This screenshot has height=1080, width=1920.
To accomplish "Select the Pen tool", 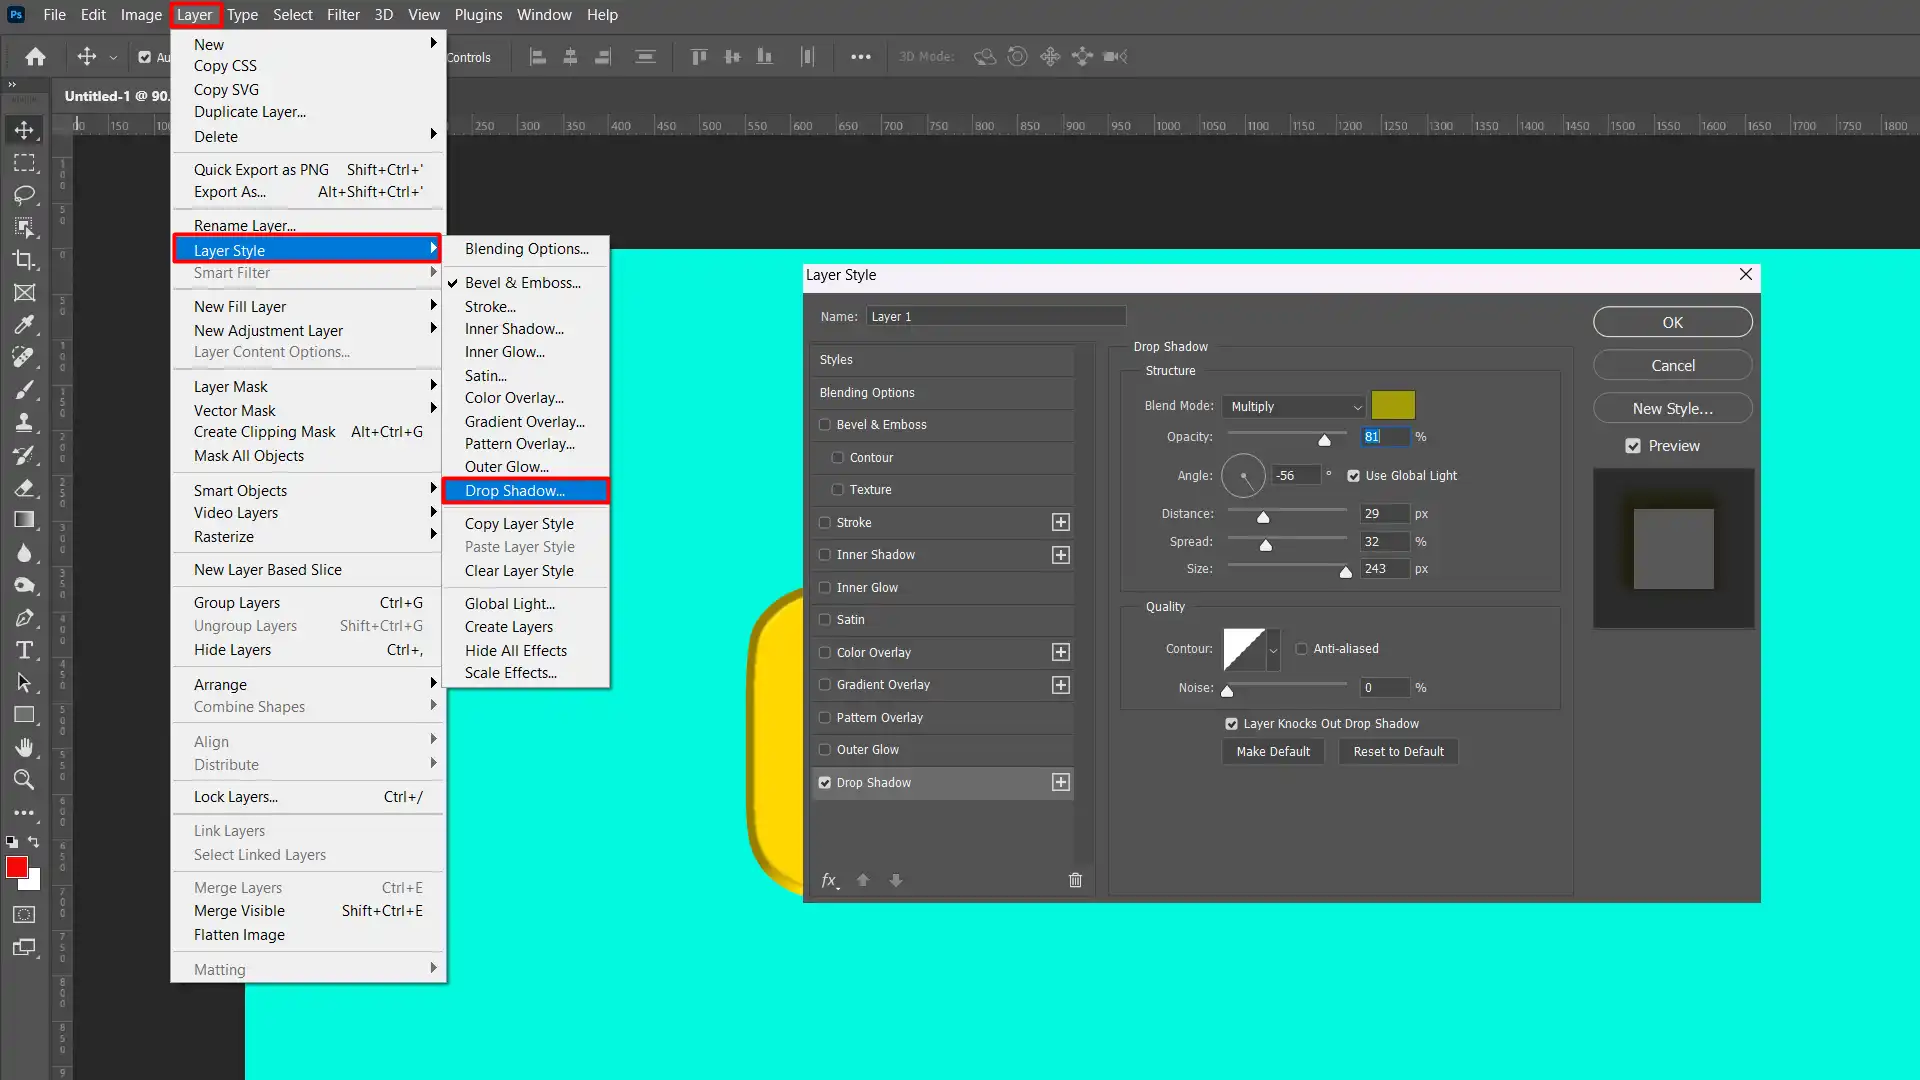I will (24, 617).
